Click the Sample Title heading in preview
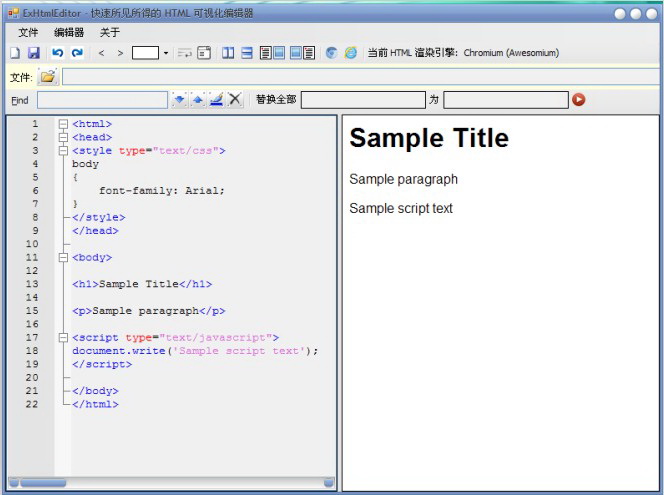Screen dimensions: 664x495 point(429,138)
